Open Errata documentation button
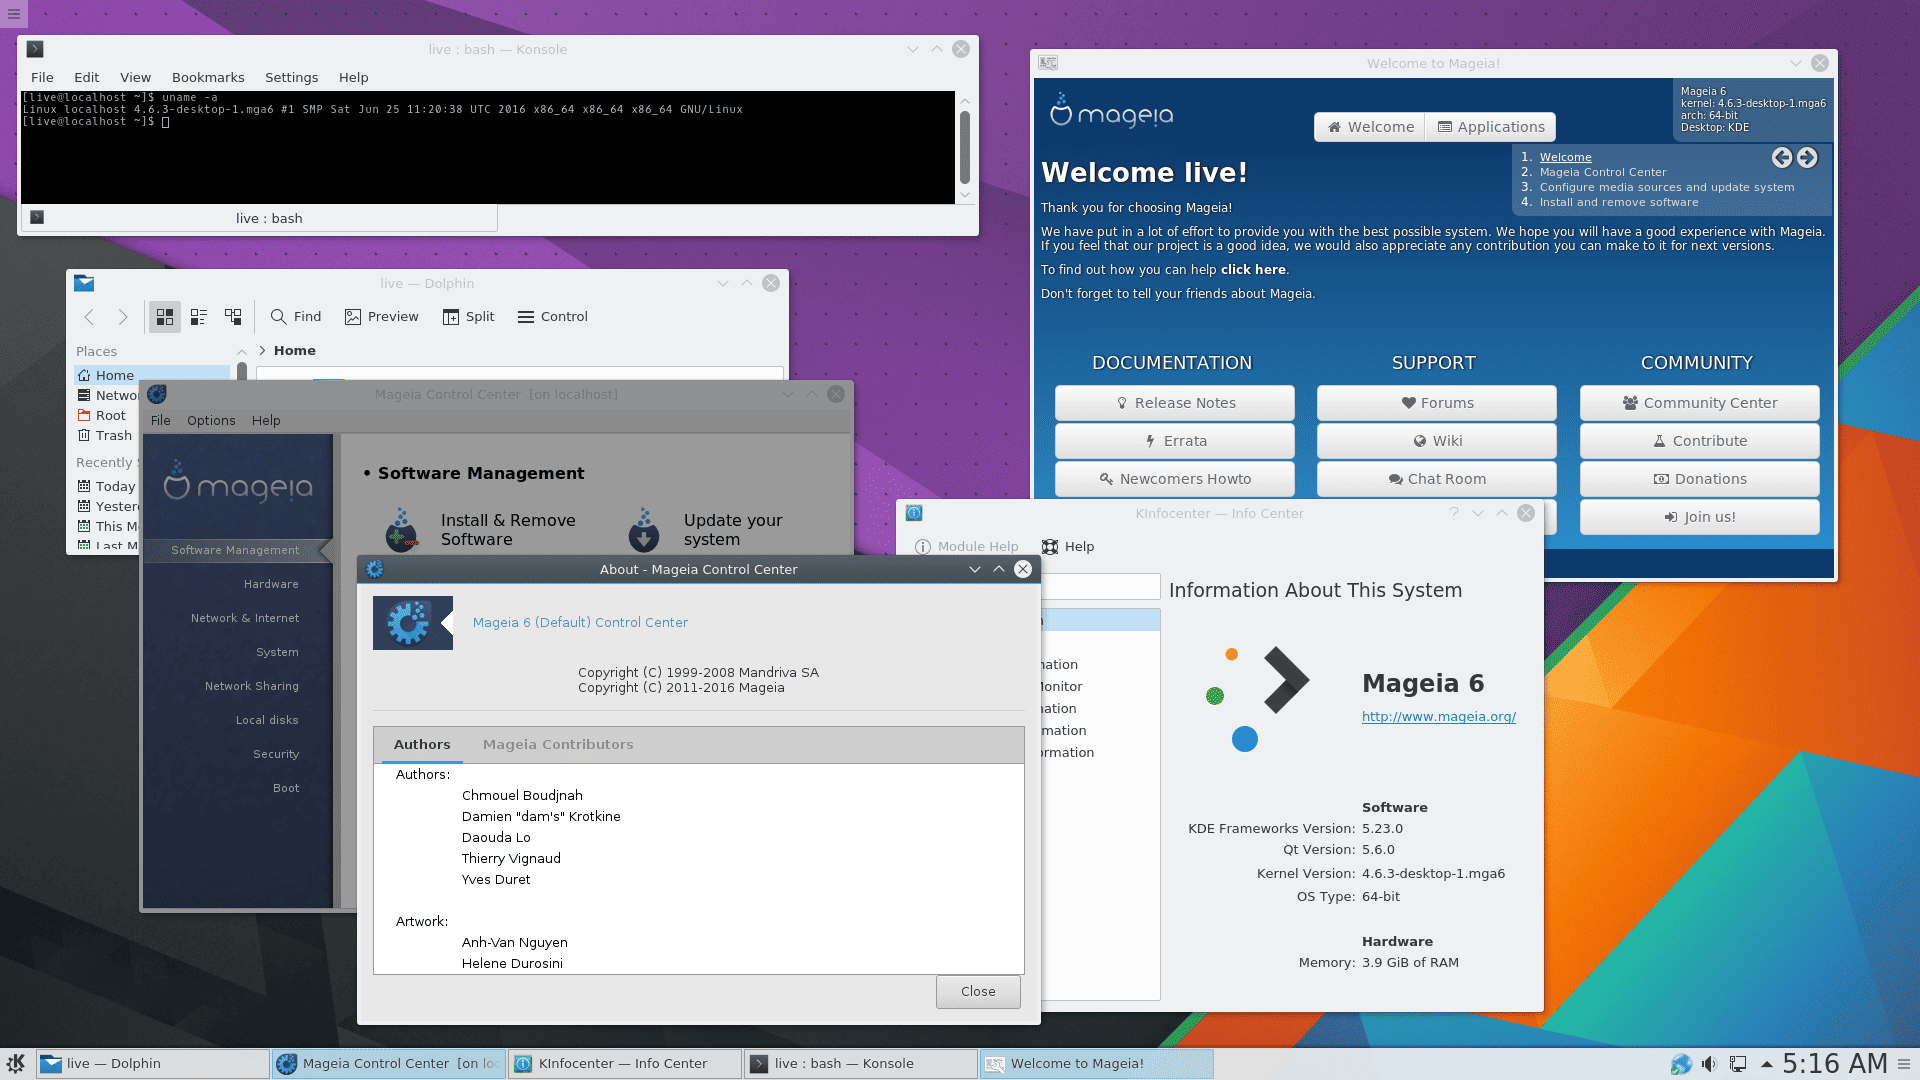This screenshot has width=1920, height=1080. 1175,441
